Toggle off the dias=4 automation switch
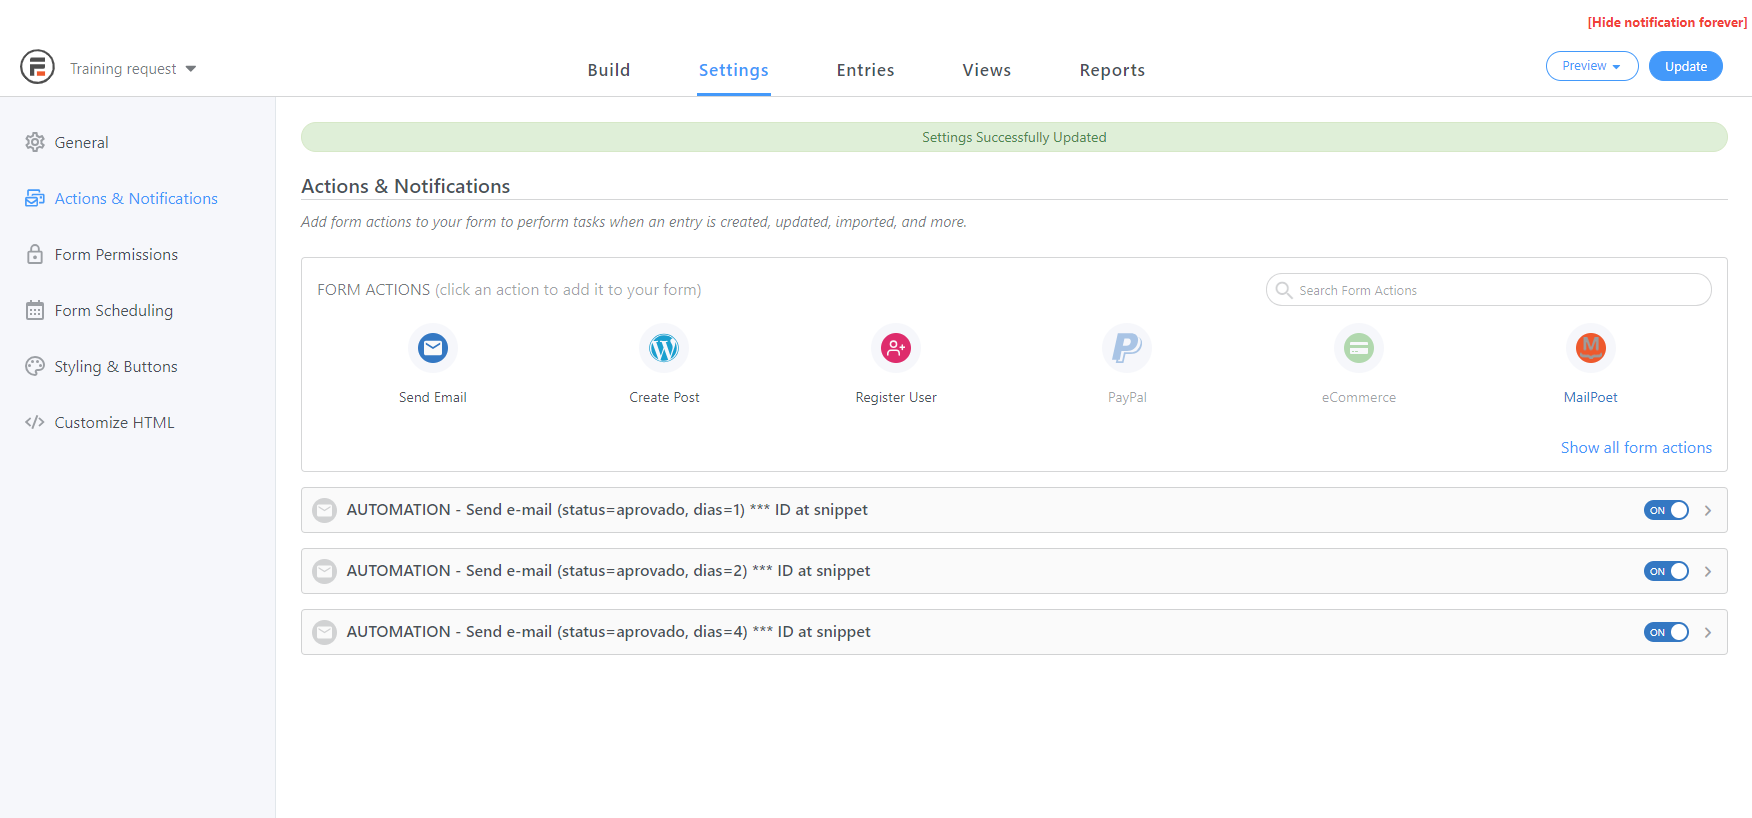Screen dimensions: 1752x818 click(1666, 632)
